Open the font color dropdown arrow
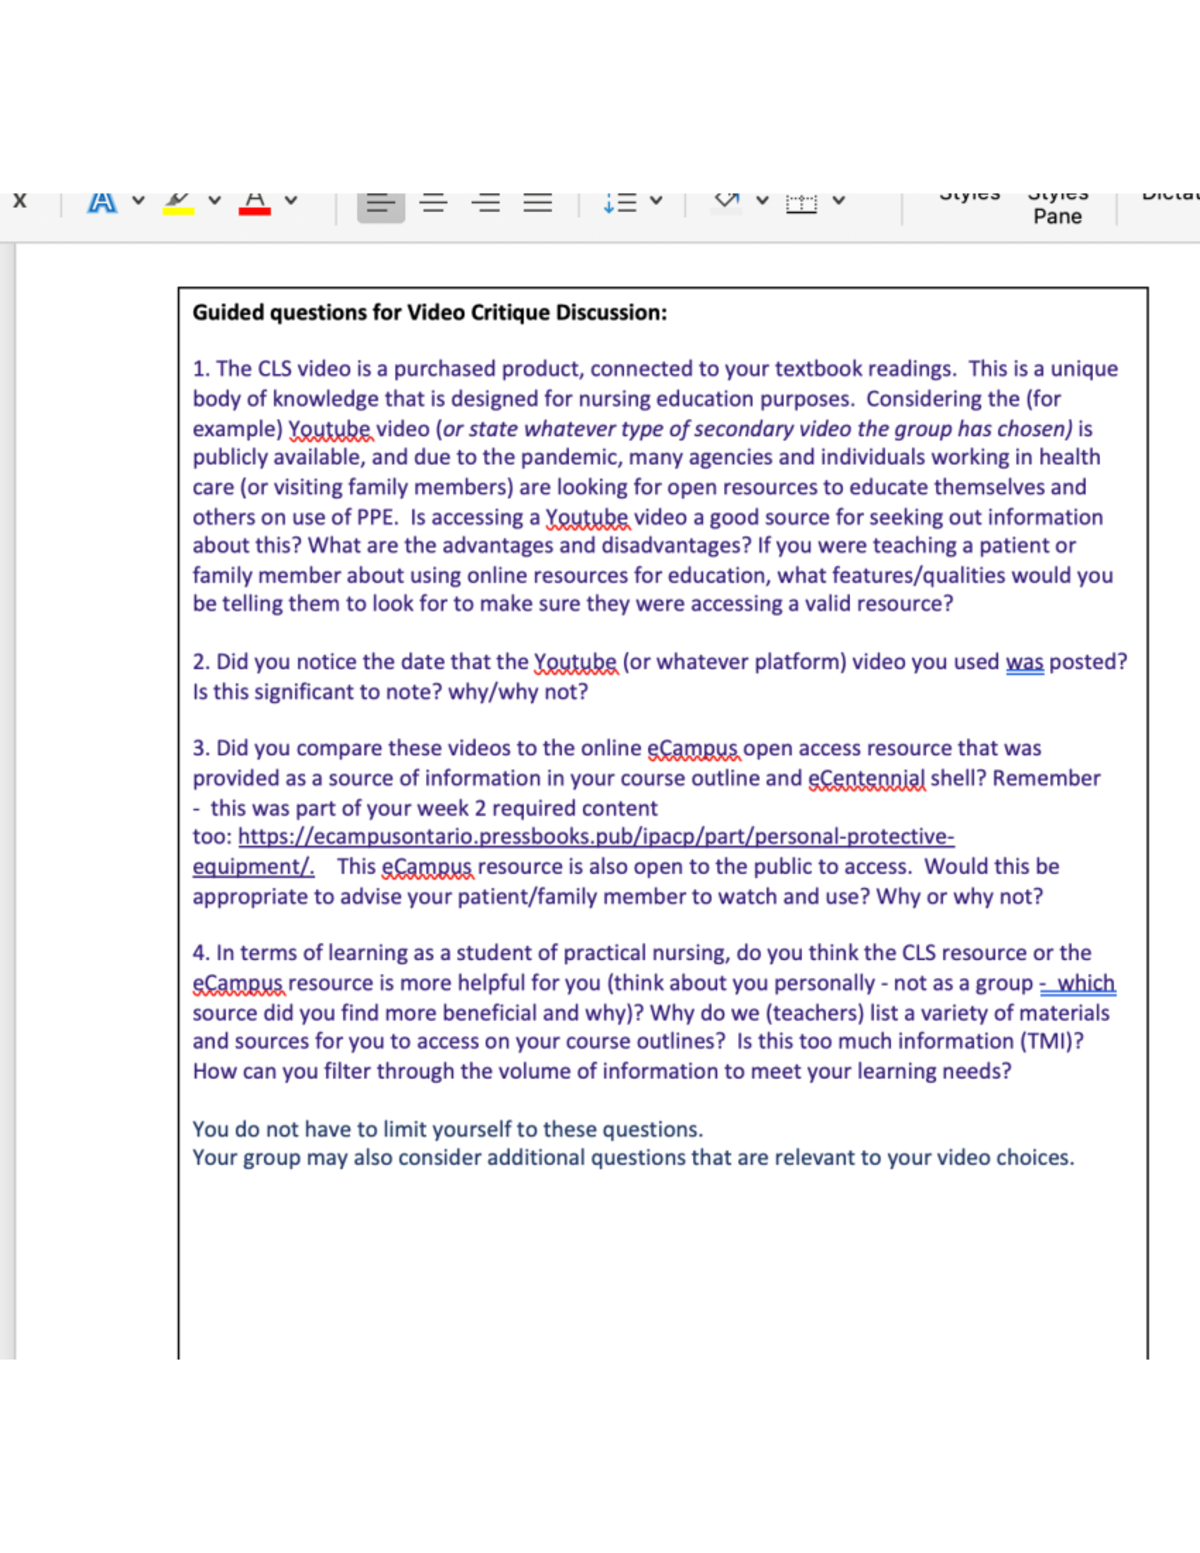 (x=291, y=201)
